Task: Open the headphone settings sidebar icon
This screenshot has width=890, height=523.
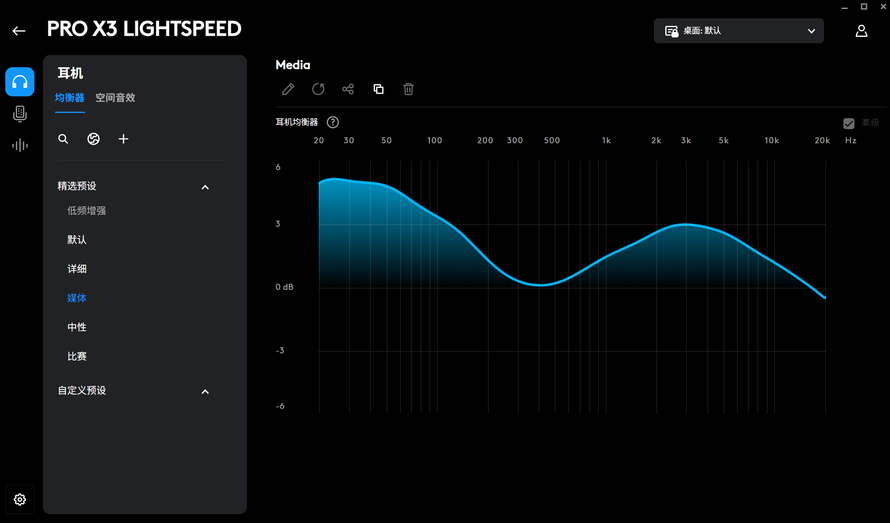Action: [20, 82]
